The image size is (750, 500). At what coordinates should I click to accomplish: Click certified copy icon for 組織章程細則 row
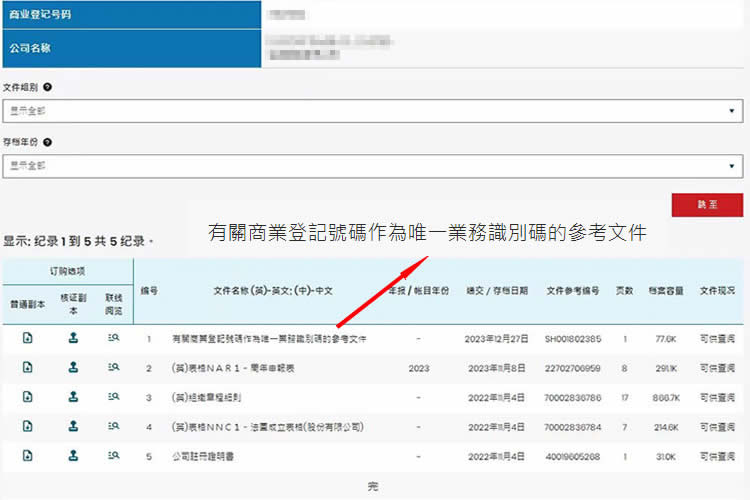pyautogui.click(x=73, y=397)
